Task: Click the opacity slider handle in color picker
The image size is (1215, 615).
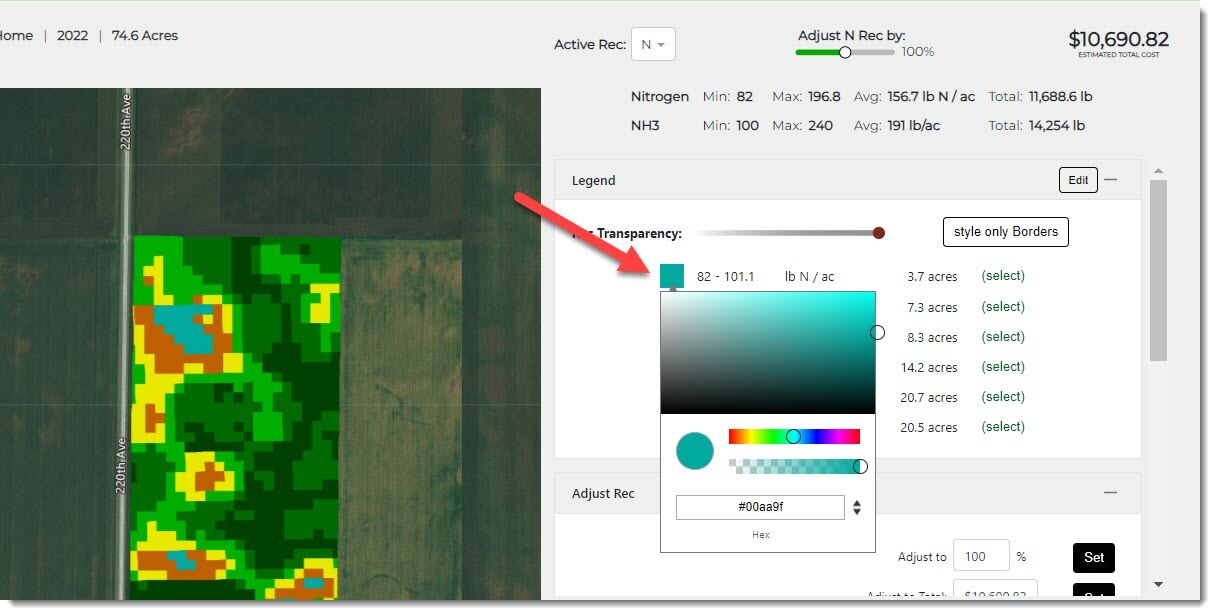Action: pos(860,466)
